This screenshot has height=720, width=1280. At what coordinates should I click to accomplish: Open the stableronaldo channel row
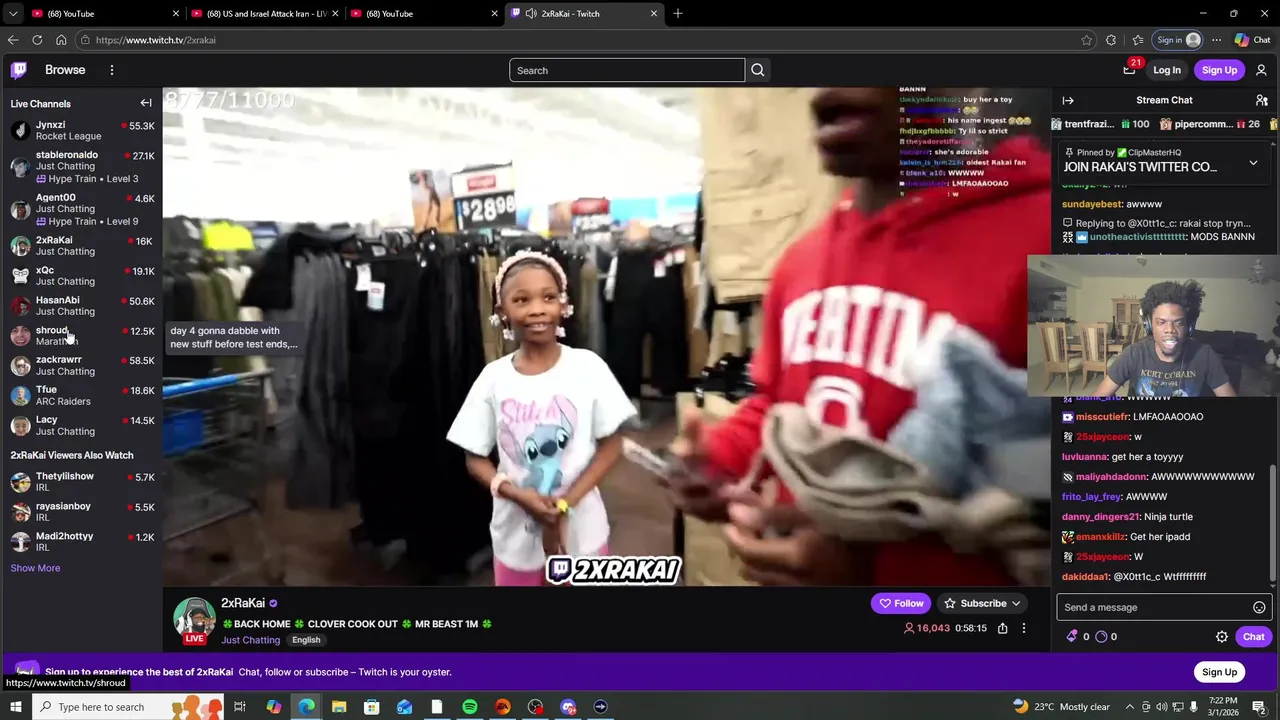click(x=82, y=167)
